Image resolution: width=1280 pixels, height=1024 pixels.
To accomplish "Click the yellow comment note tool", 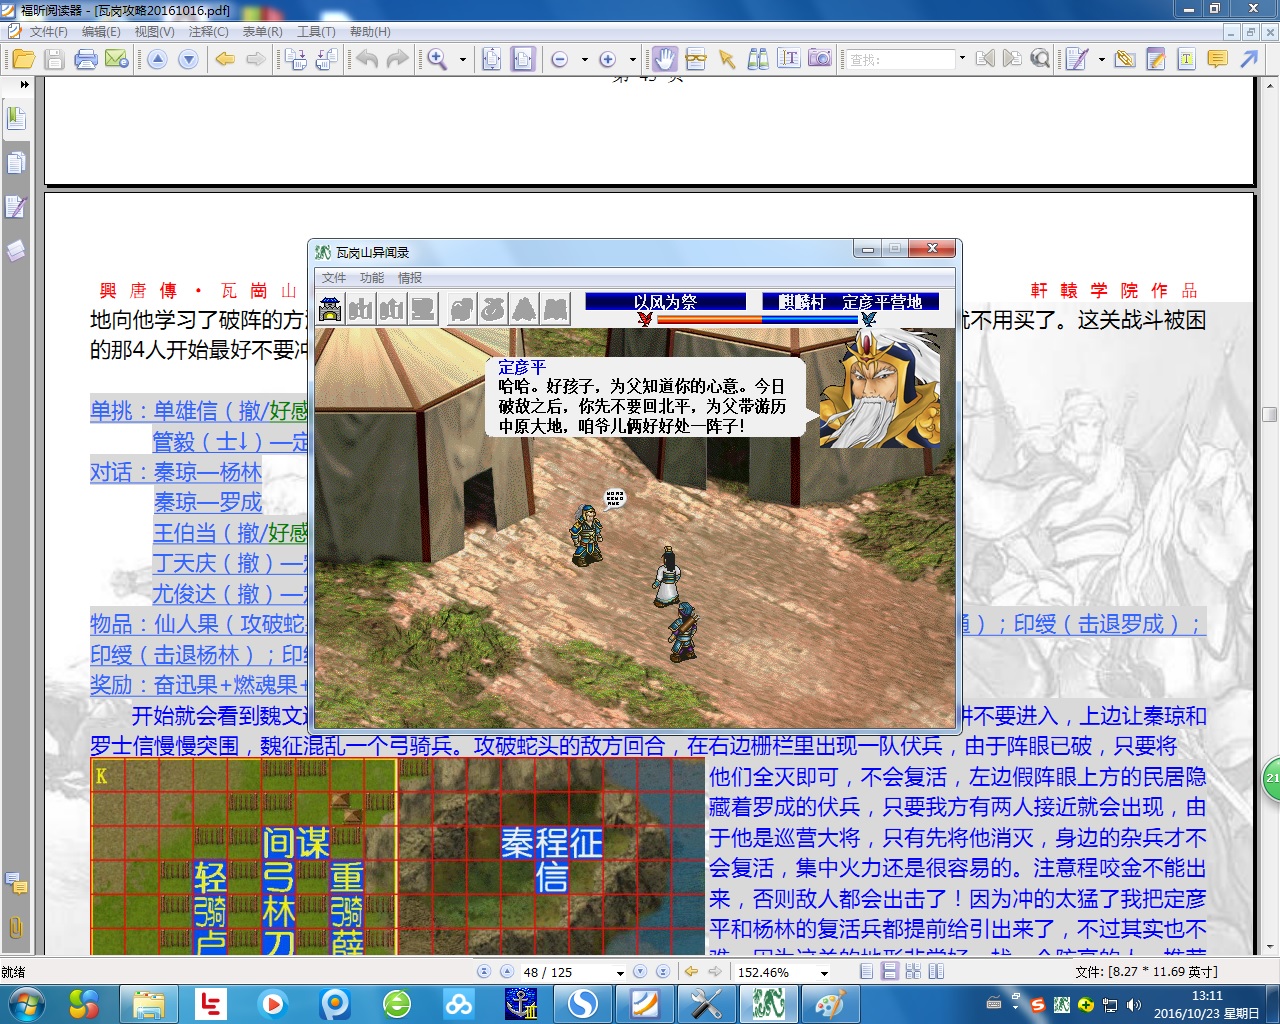I will tap(1217, 59).
